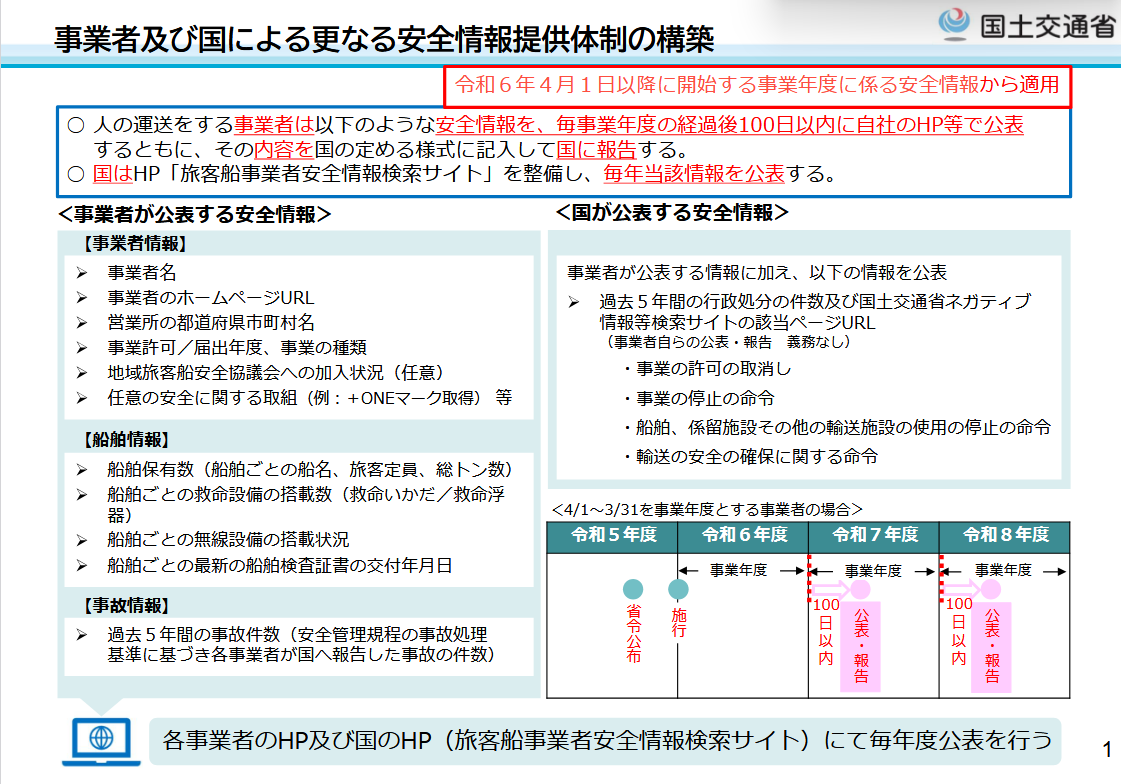Click the 事業者のホームページURL bullet item
This screenshot has width=1121, height=784.
coord(210,297)
